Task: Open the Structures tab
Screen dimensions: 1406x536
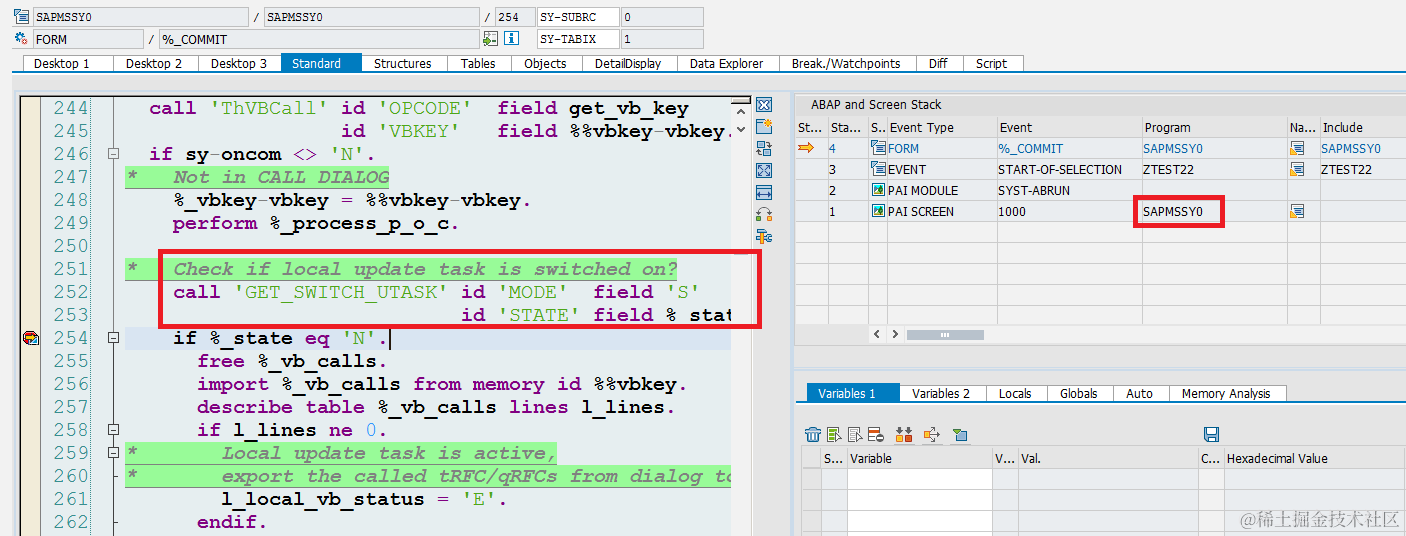Action: coord(403,63)
